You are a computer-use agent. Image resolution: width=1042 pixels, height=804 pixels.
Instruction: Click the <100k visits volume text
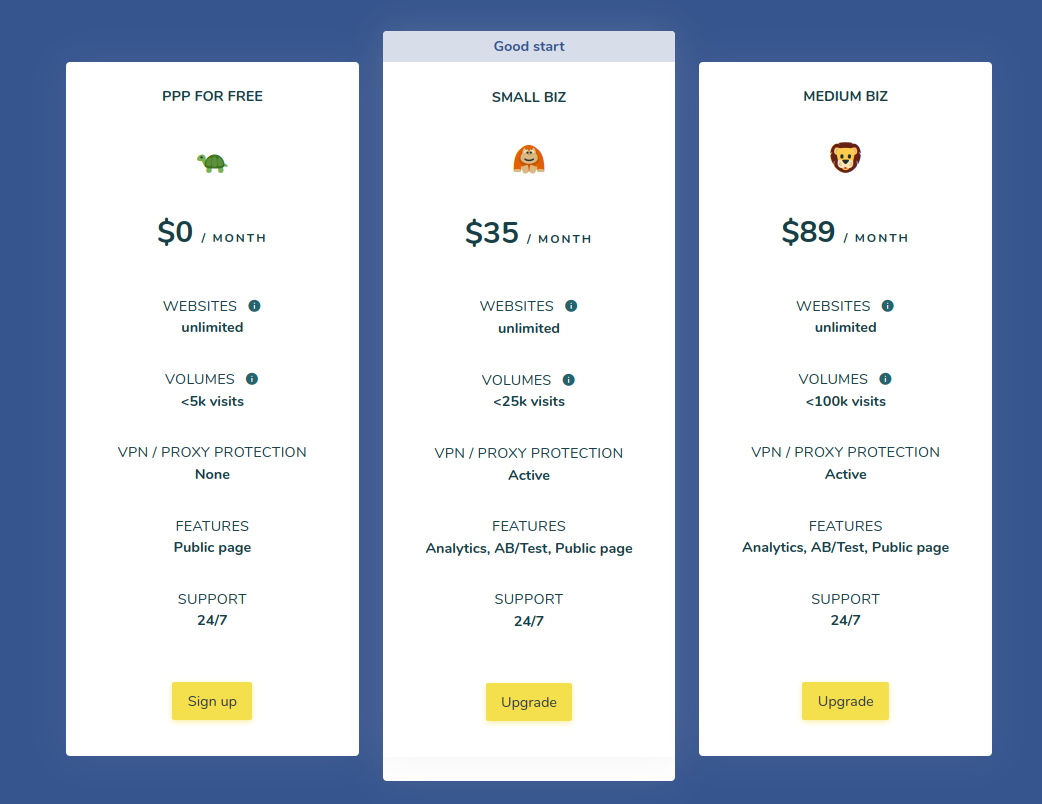(x=845, y=401)
